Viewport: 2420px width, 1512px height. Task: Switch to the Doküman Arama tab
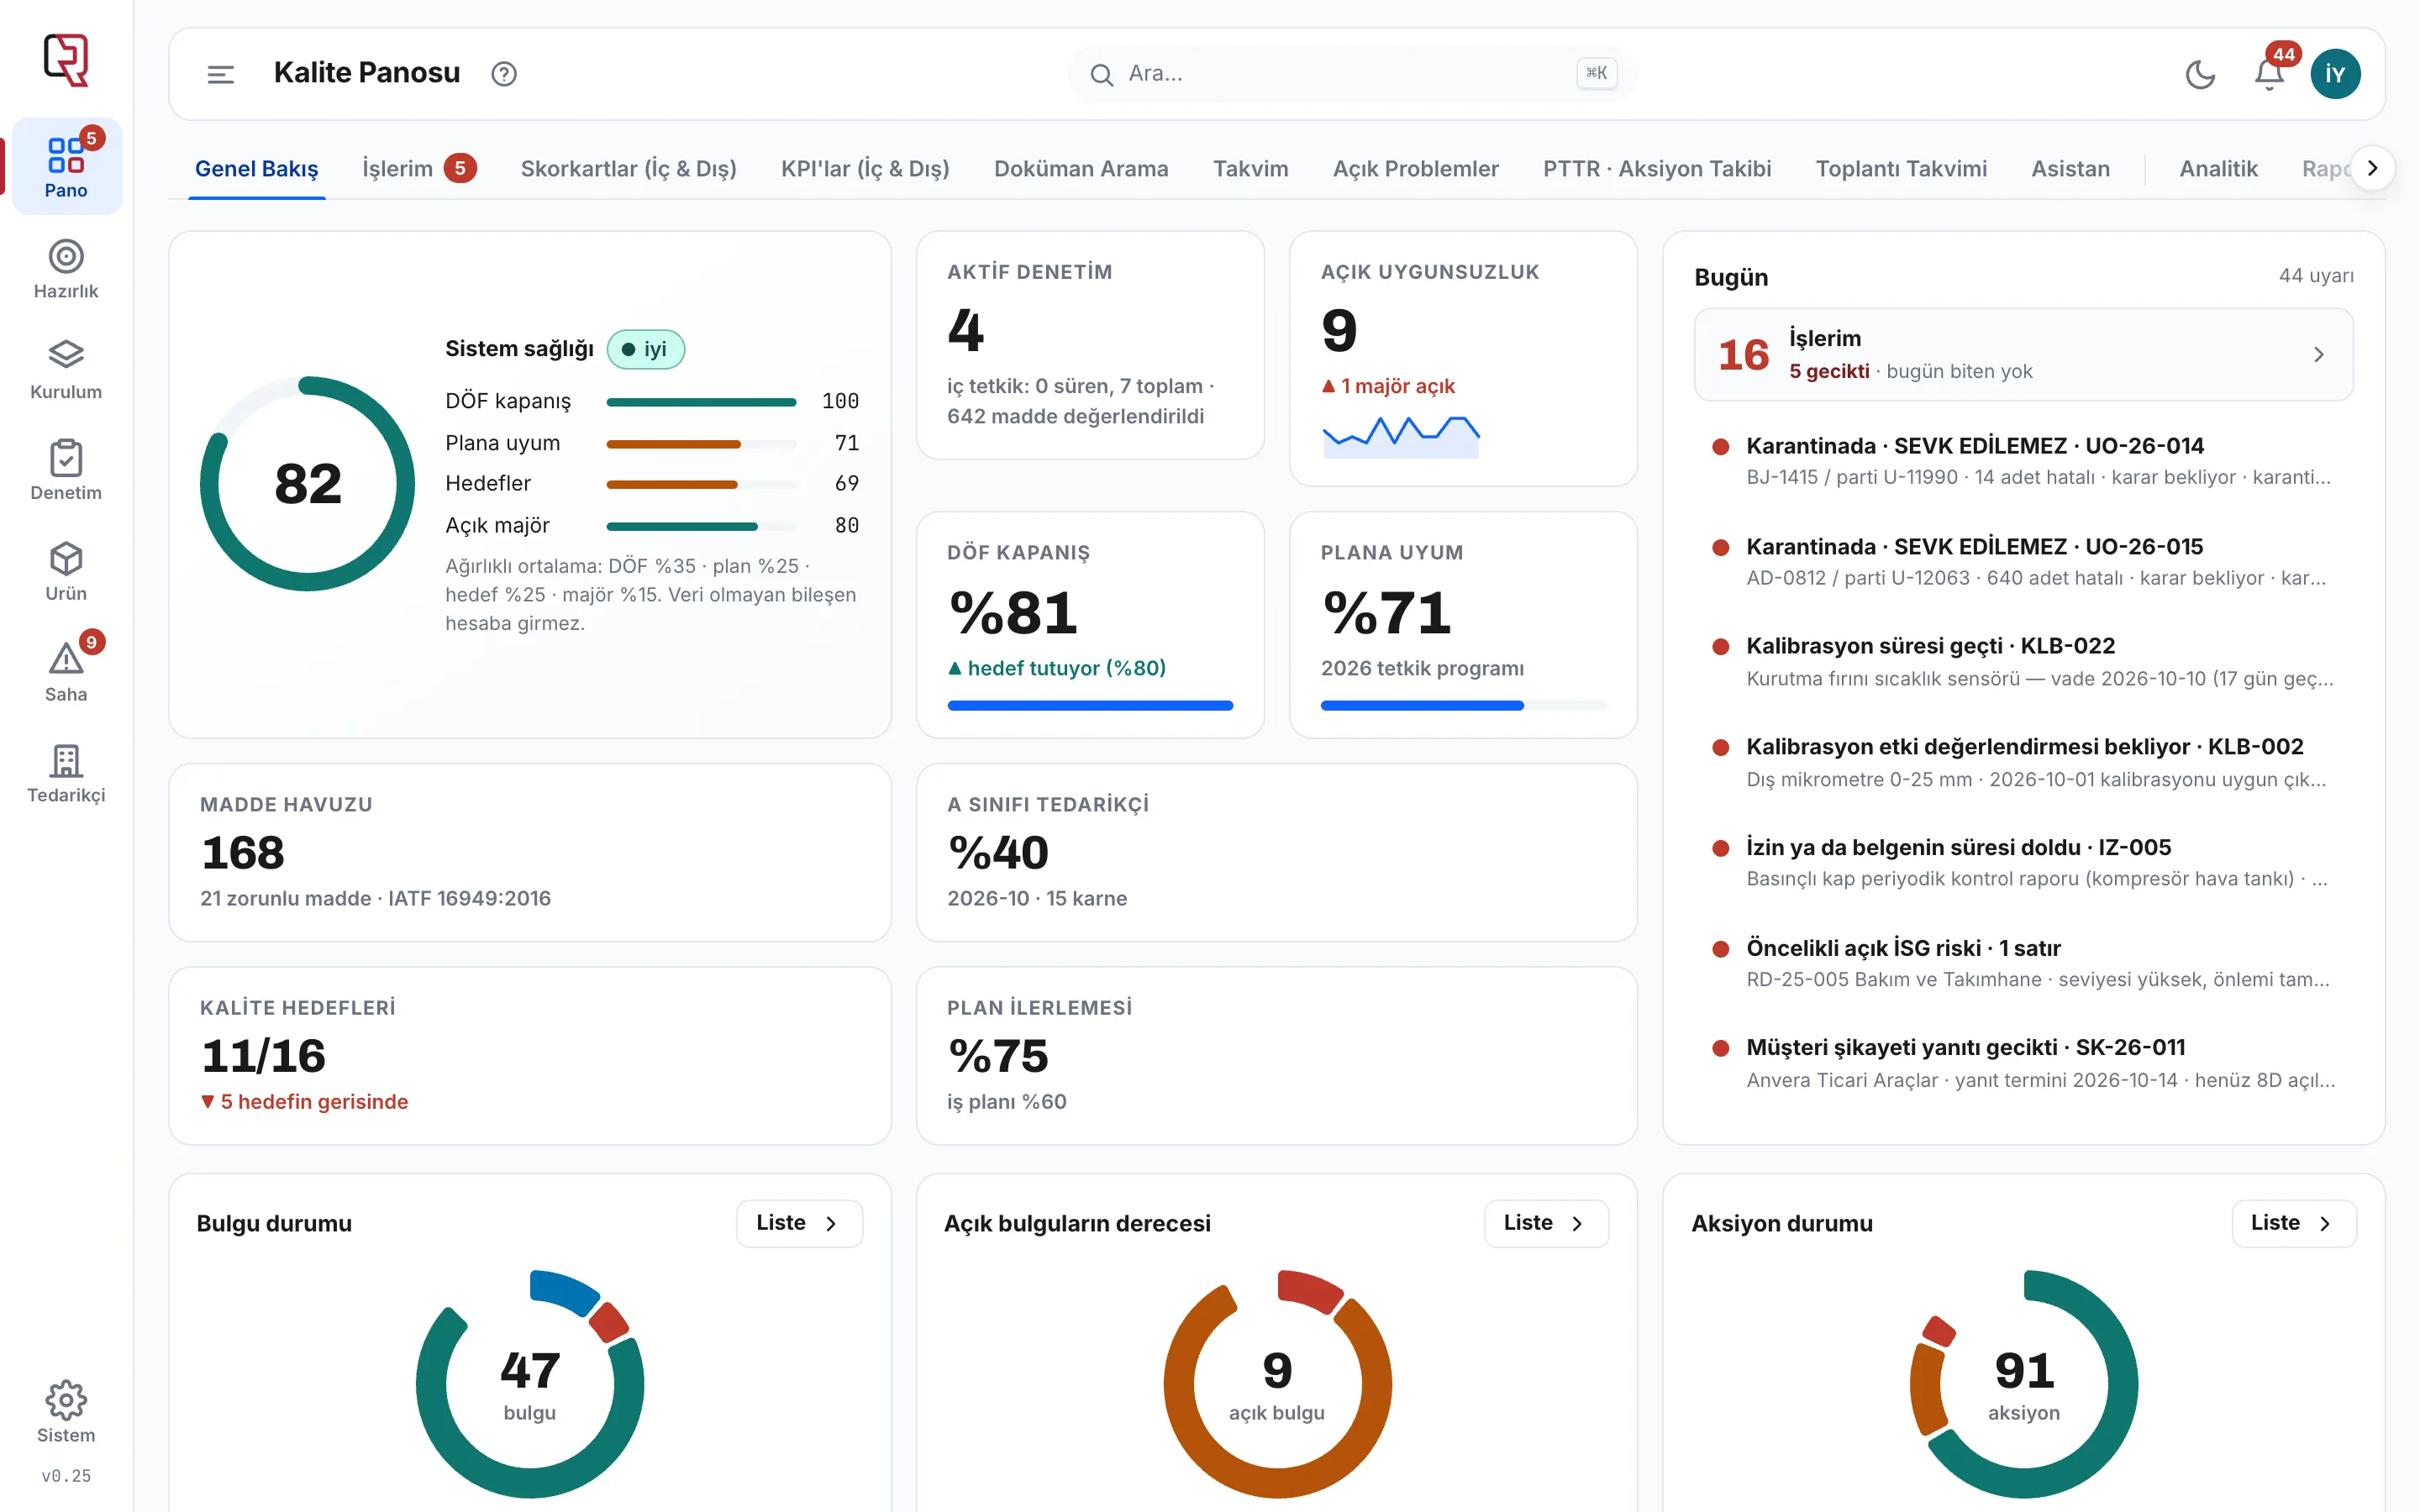[1081, 168]
